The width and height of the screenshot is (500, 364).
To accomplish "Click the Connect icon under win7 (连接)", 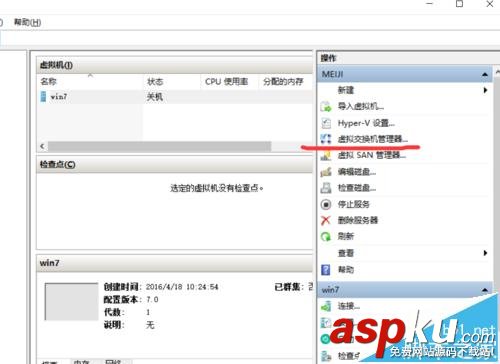I will (326, 306).
